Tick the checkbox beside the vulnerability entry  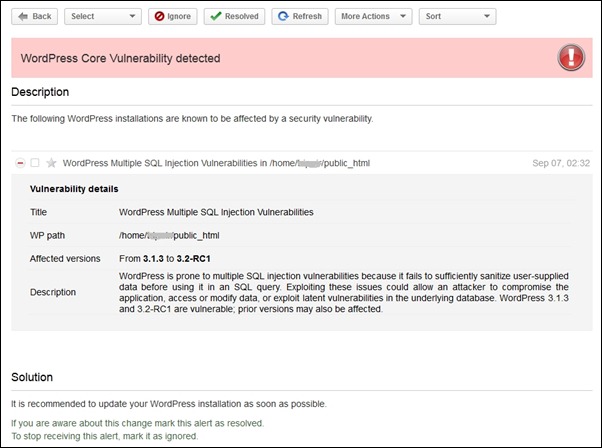coord(35,163)
